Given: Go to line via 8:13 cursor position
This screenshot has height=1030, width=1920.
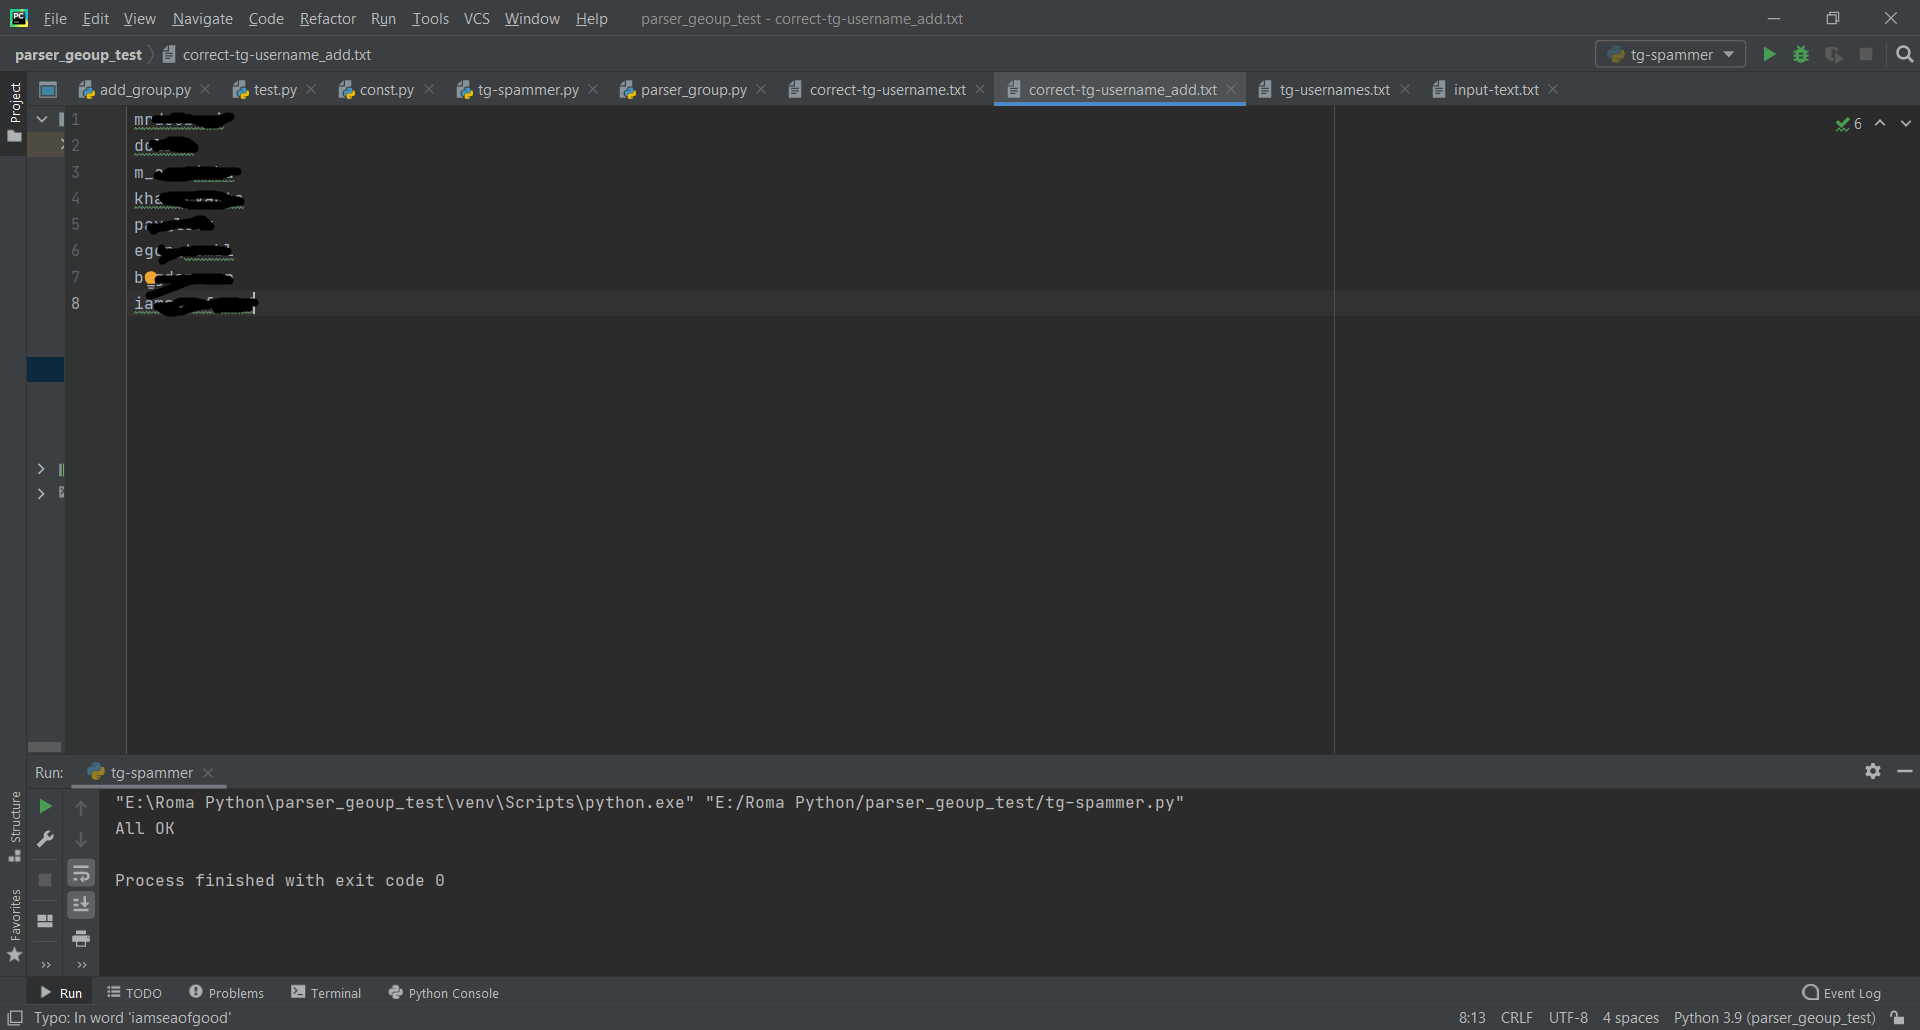Looking at the screenshot, I should coord(1472,1018).
